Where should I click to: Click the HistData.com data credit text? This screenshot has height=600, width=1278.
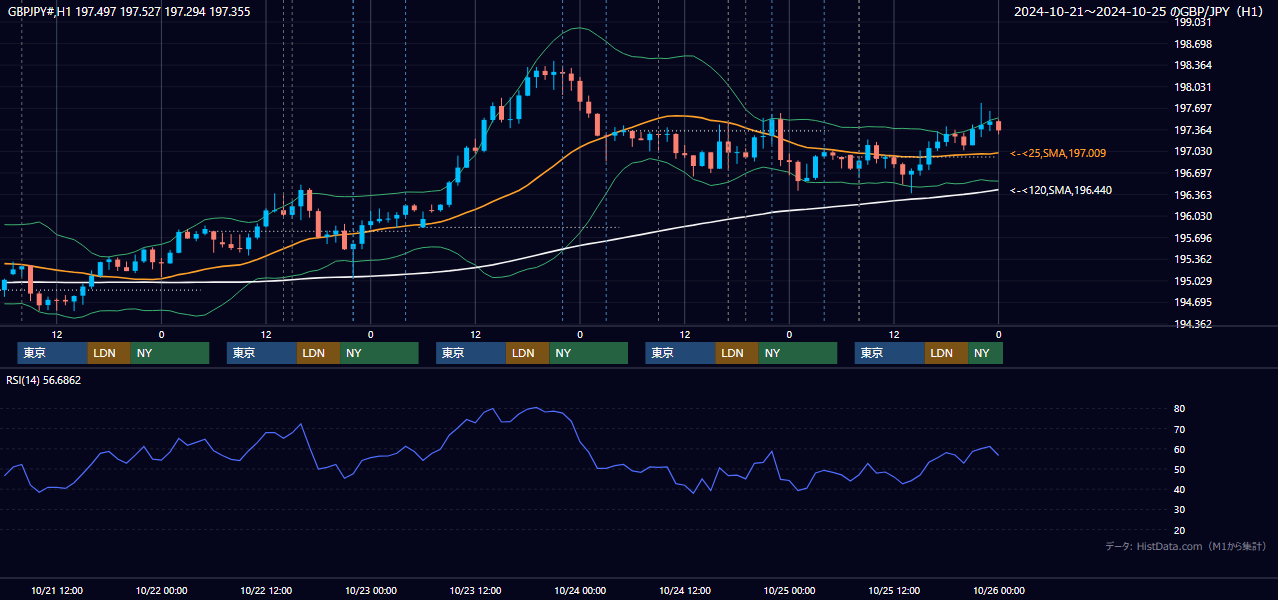click(1186, 546)
